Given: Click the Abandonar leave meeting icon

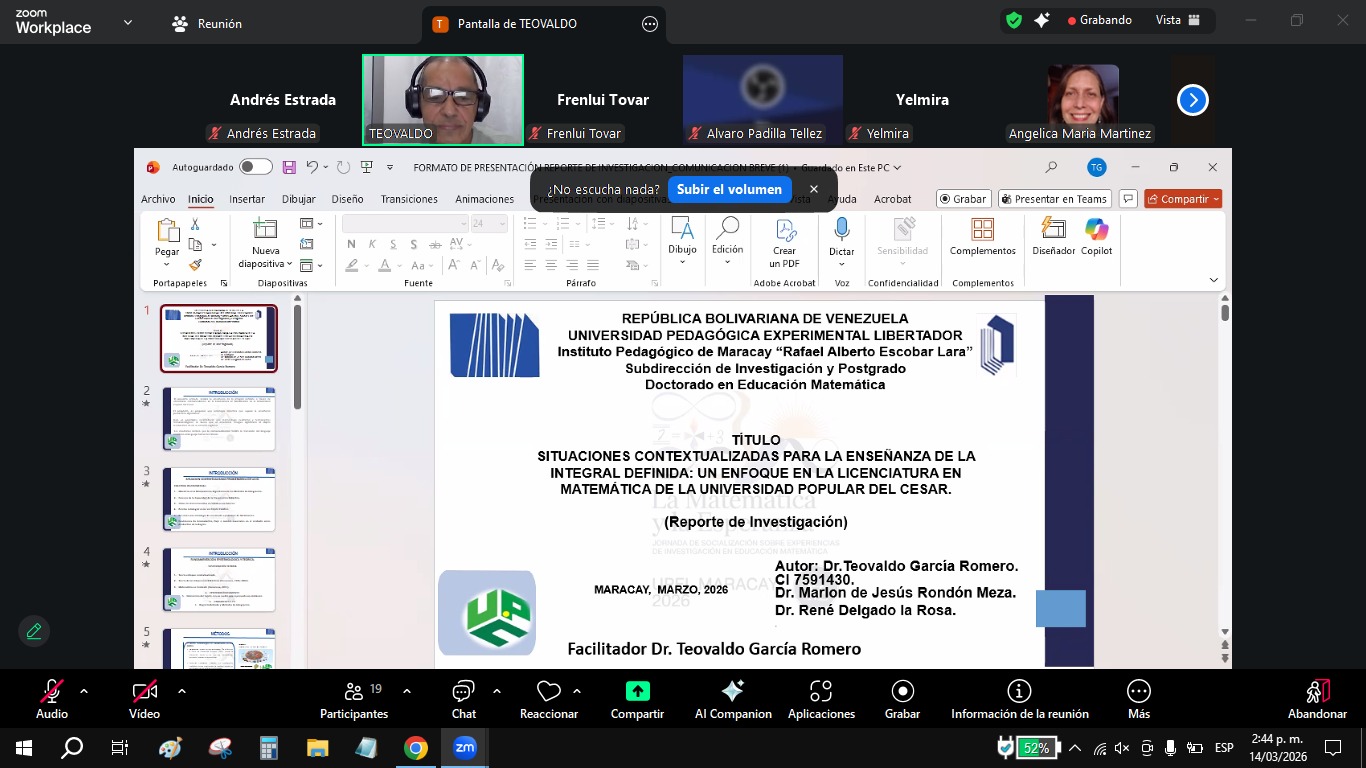Looking at the screenshot, I should coord(1317,692).
